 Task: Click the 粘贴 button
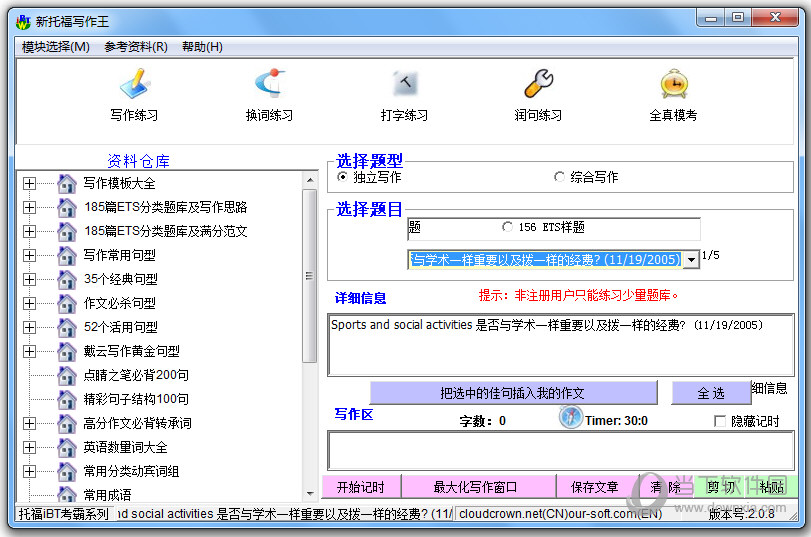pyautogui.click(x=772, y=487)
